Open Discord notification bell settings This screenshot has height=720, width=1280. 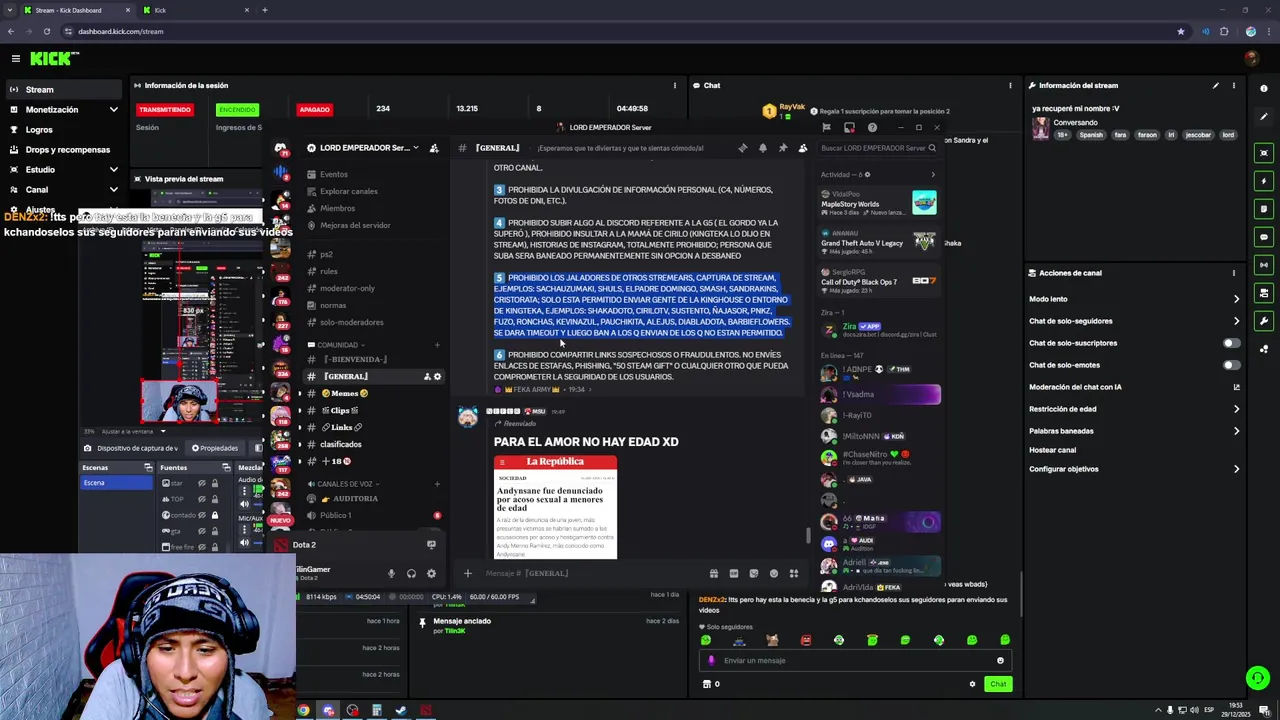[x=762, y=148]
